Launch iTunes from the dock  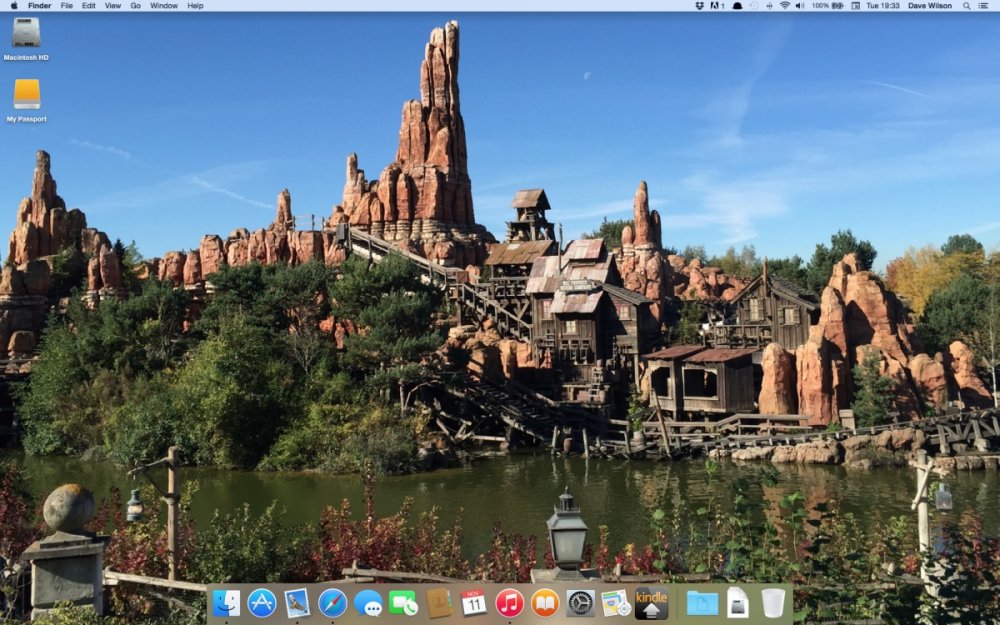click(x=510, y=603)
